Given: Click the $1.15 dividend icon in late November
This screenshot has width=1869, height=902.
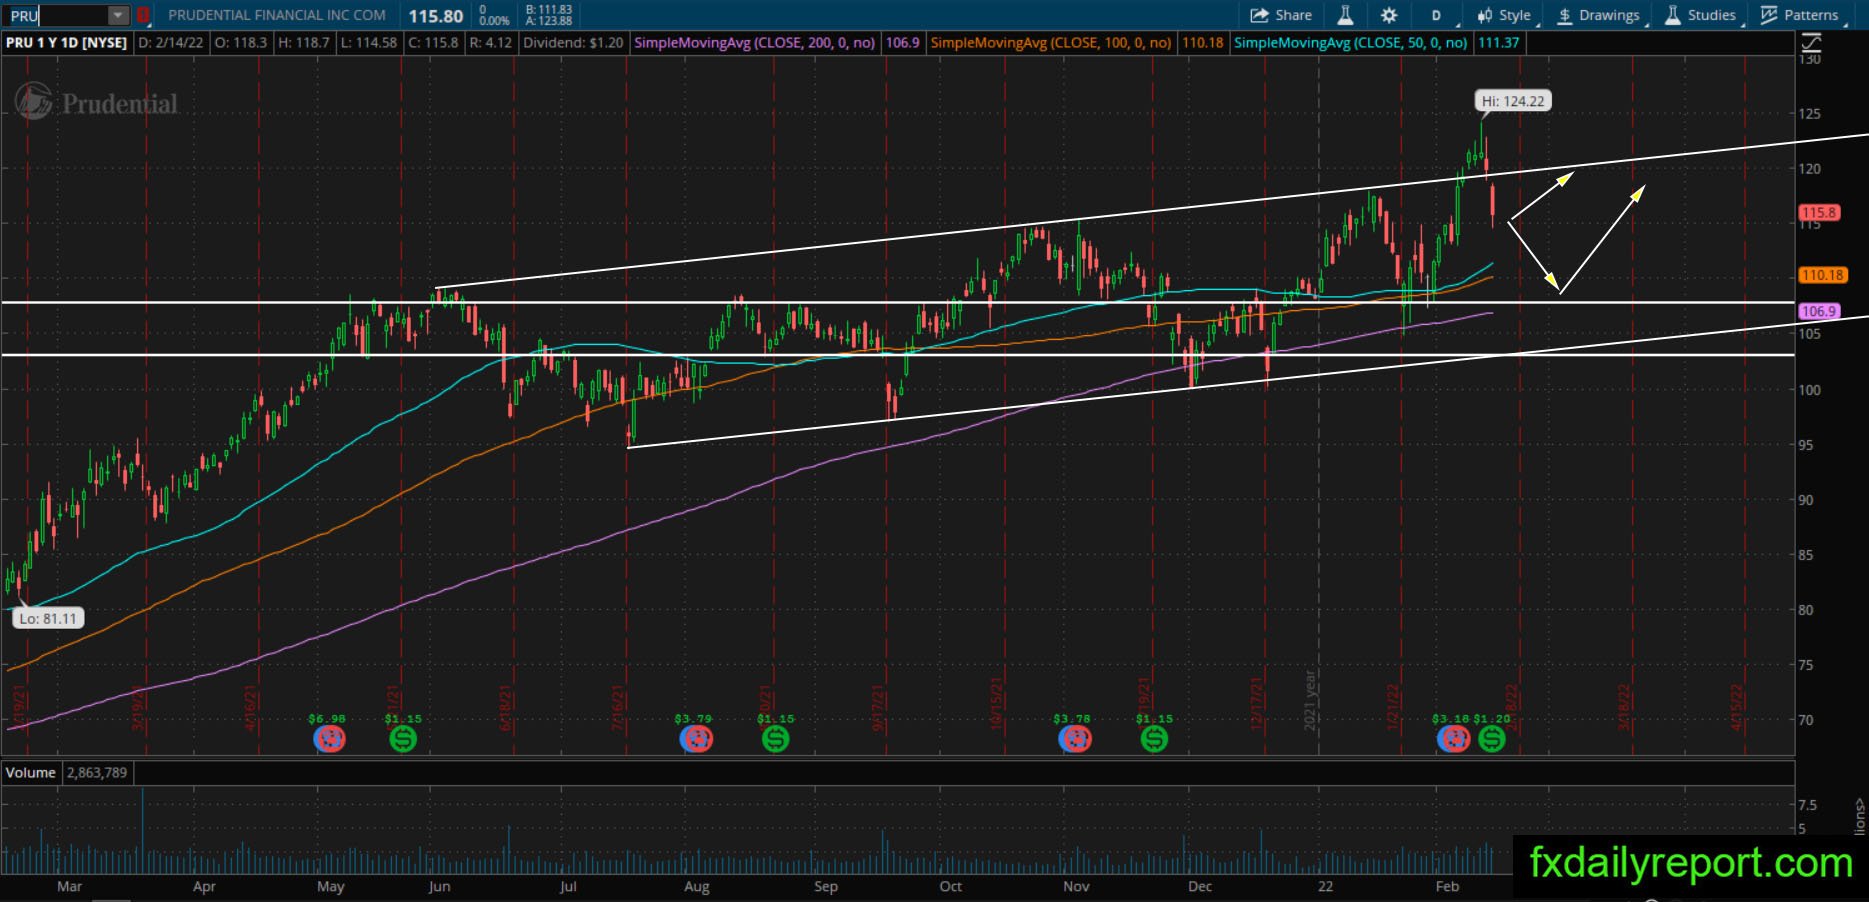Looking at the screenshot, I should point(1154,739).
